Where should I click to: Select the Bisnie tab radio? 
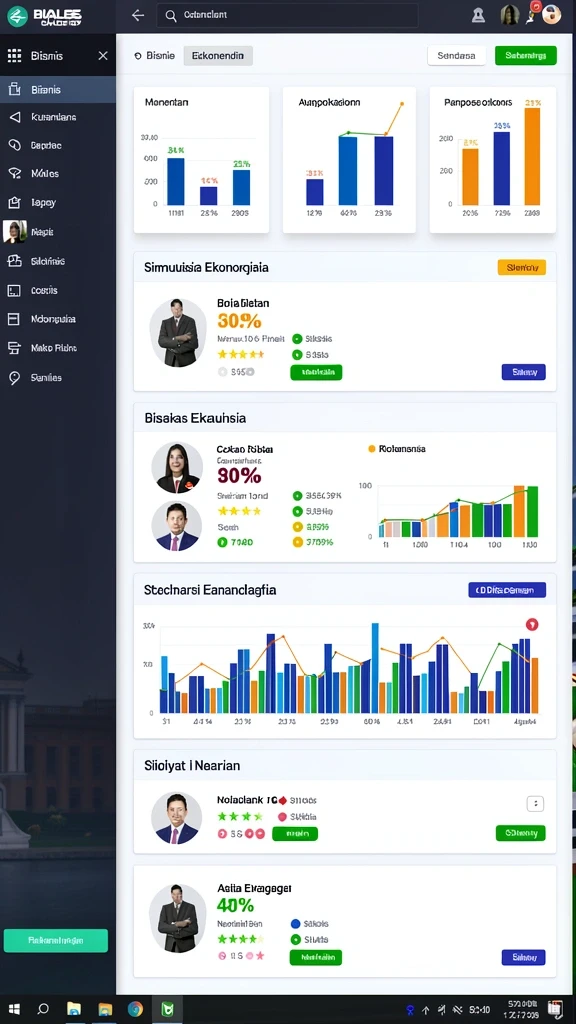(138, 56)
